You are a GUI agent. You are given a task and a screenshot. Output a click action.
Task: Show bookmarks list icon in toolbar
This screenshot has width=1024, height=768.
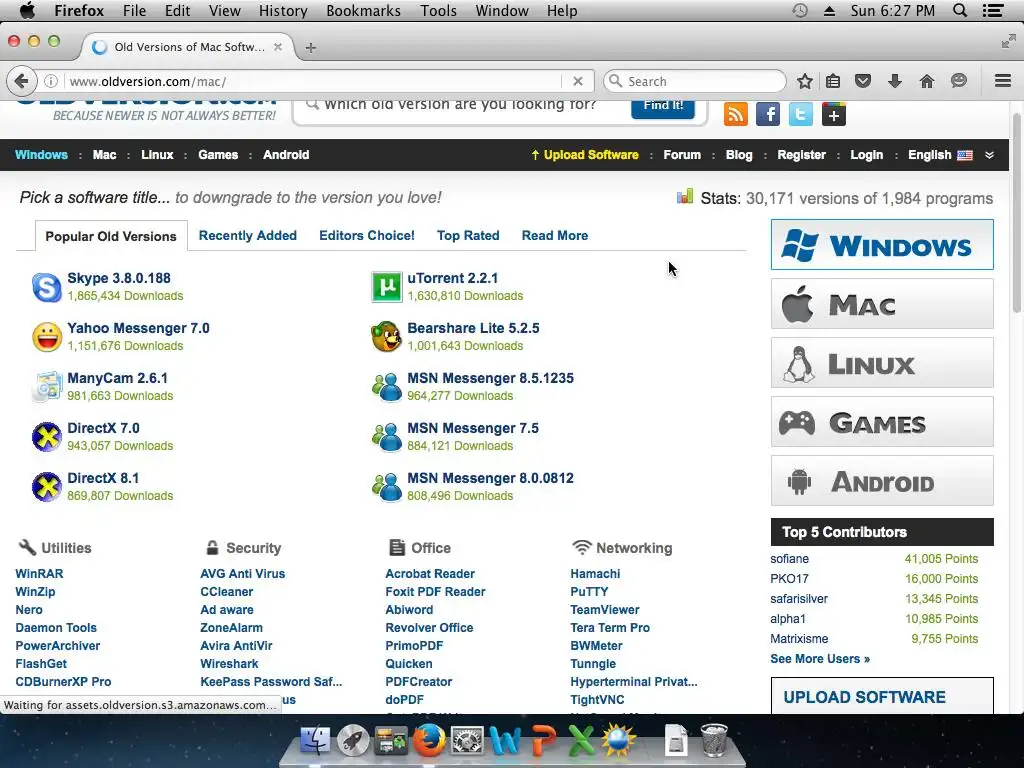click(833, 81)
